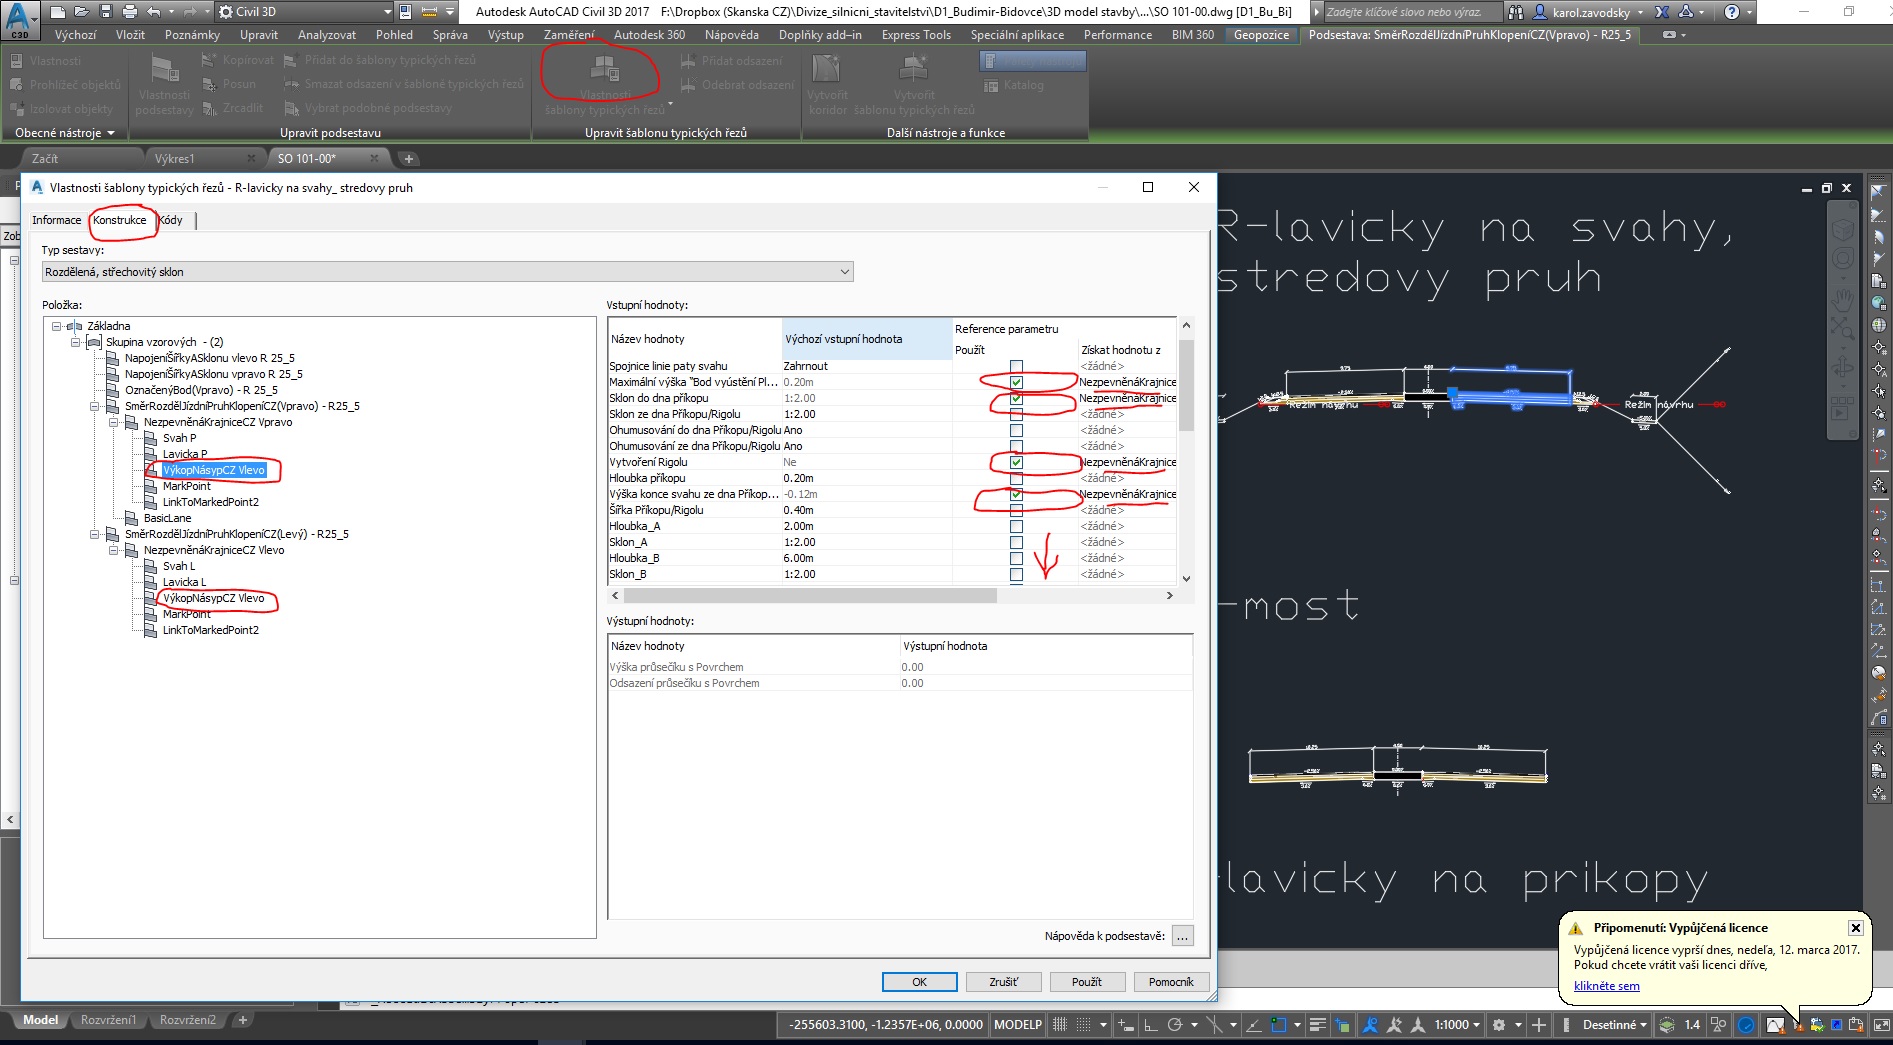Open the help question mark icon
The height and width of the screenshot is (1045, 1893).
click(1733, 12)
